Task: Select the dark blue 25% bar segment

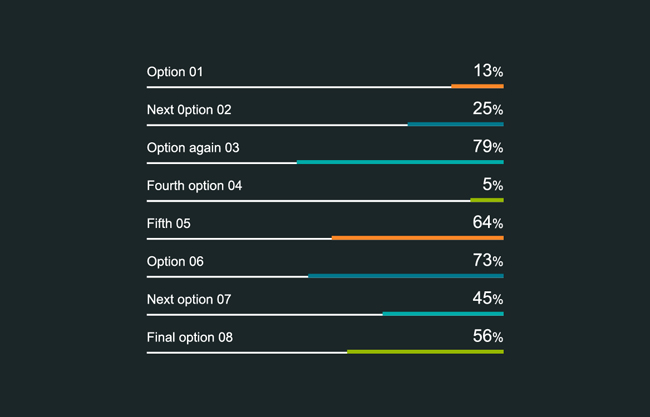Action: pos(456,124)
